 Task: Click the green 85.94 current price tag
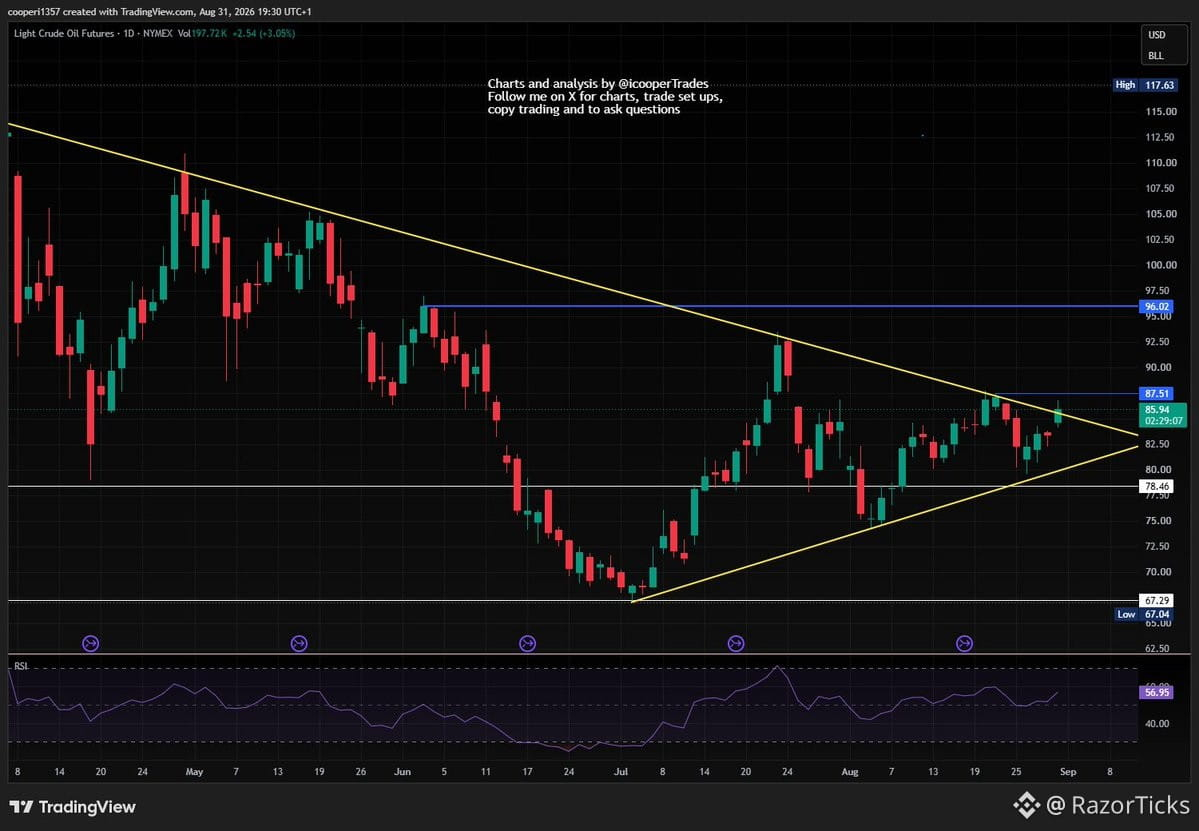1162,415
